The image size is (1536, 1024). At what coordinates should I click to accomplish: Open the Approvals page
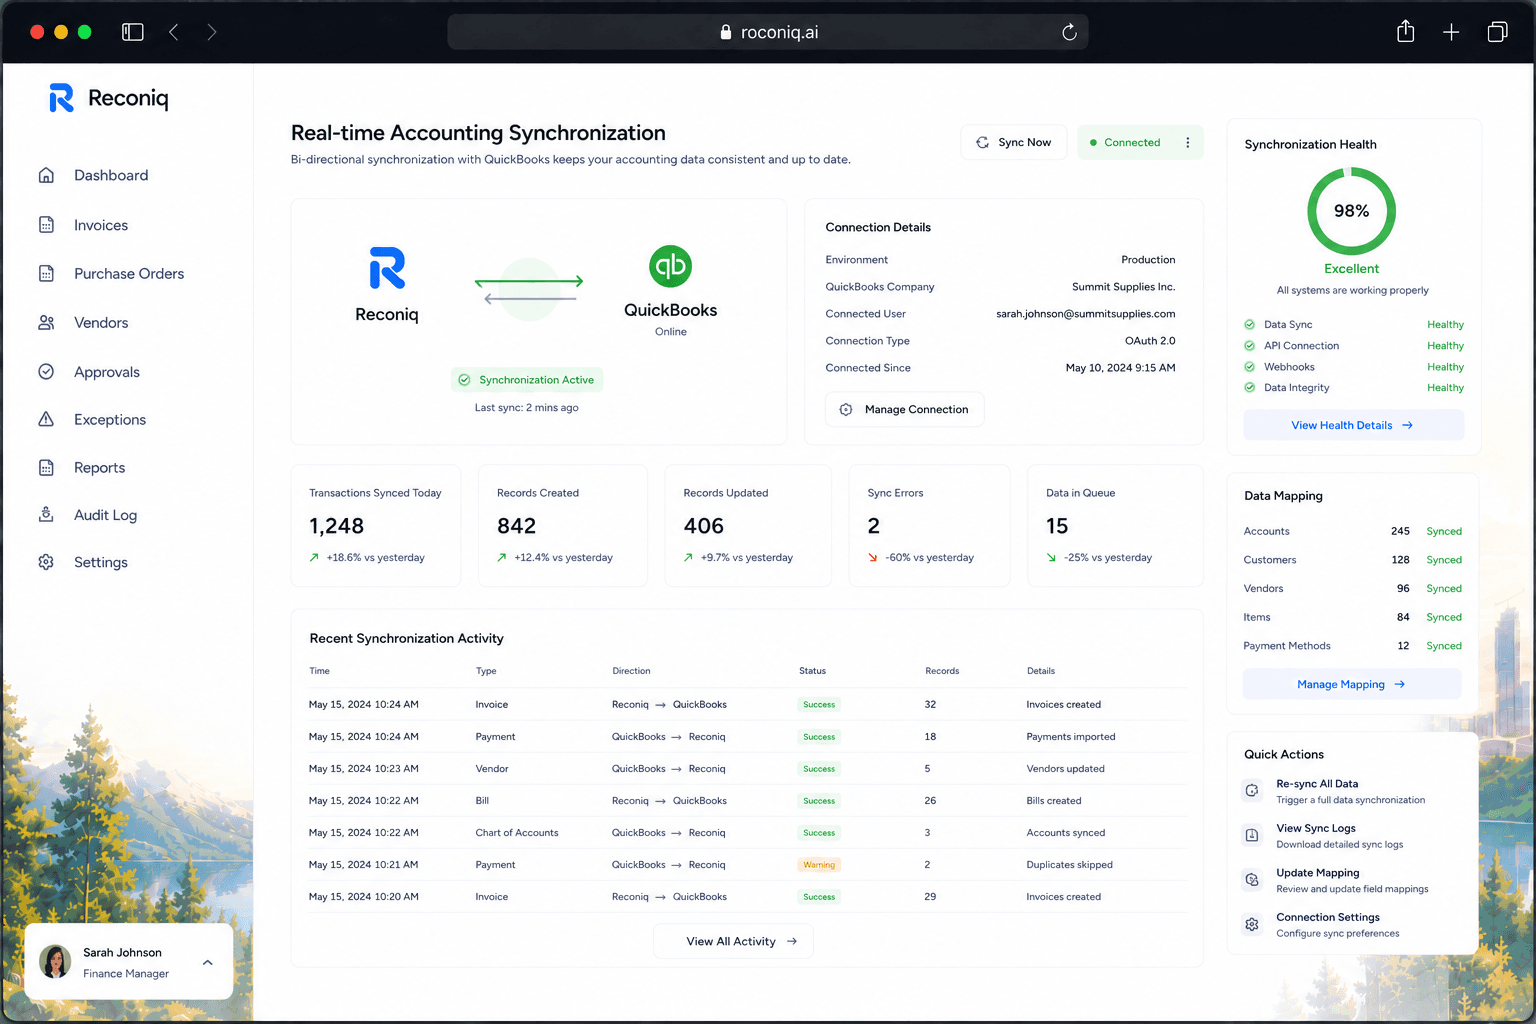[x=107, y=371]
